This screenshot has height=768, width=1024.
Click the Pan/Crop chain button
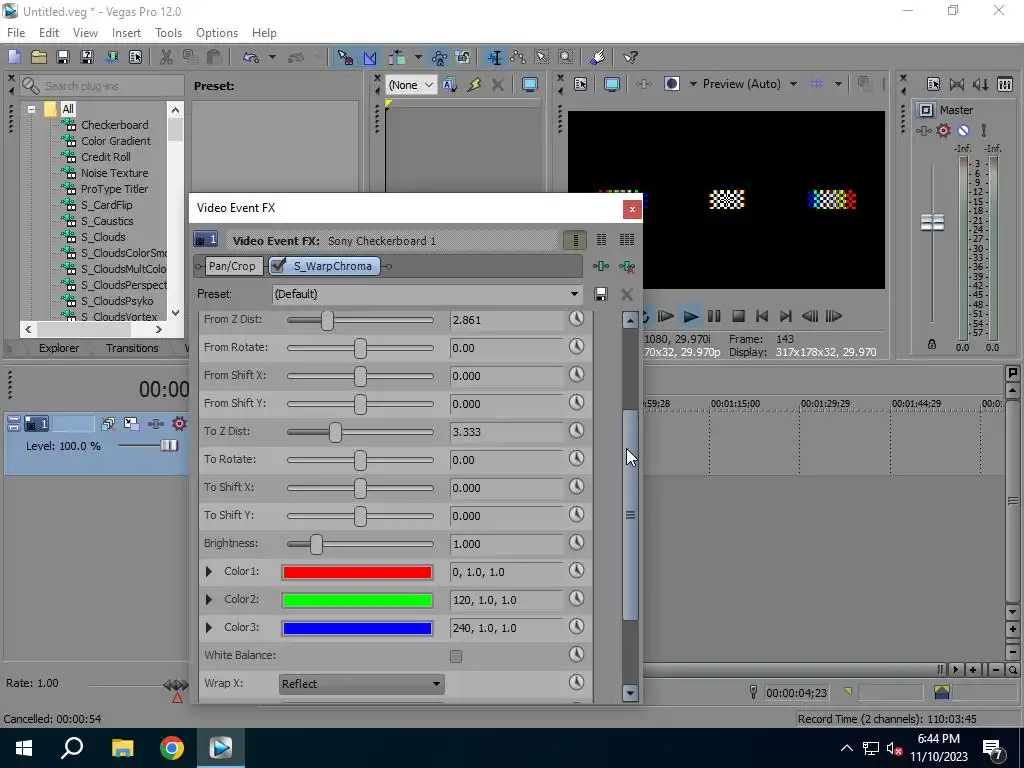(x=232, y=266)
